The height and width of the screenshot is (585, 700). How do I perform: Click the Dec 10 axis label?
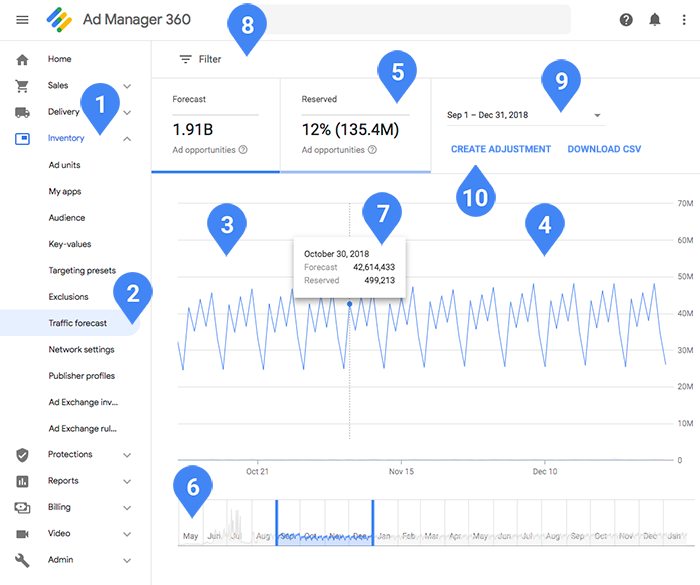[545, 472]
